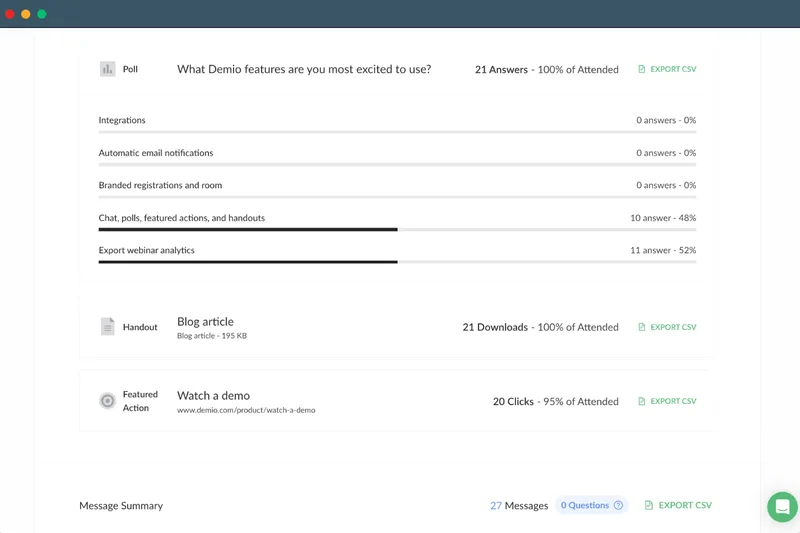Image resolution: width=800 pixels, height=533 pixels.
Task: Select the 0 Questions filter badge
Action: (x=585, y=506)
